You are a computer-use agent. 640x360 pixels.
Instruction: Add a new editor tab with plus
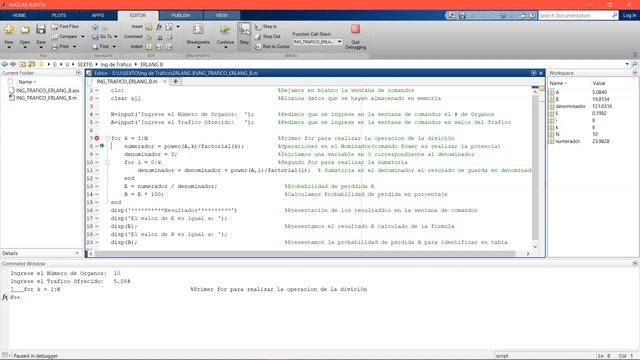coord(176,81)
